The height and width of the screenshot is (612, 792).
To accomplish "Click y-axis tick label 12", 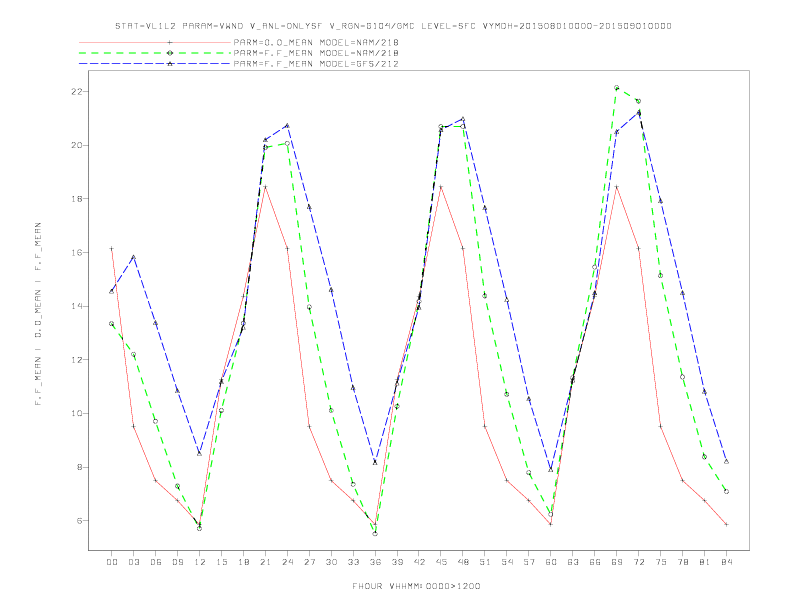I will [x=77, y=360].
